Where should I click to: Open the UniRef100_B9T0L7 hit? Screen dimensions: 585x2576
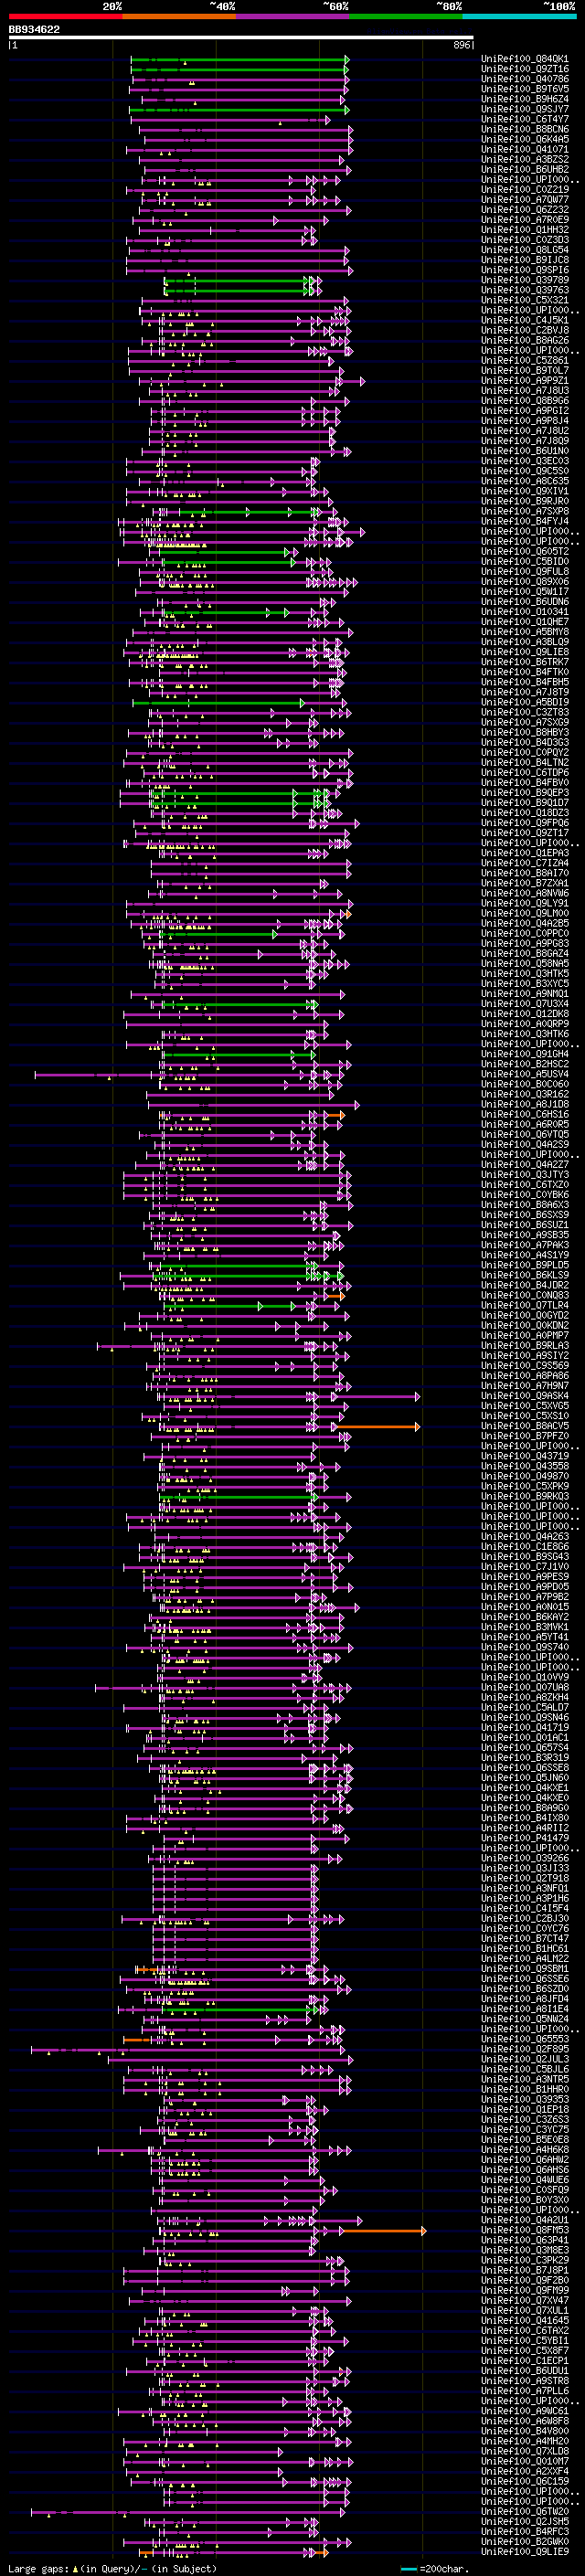pos(525,370)
